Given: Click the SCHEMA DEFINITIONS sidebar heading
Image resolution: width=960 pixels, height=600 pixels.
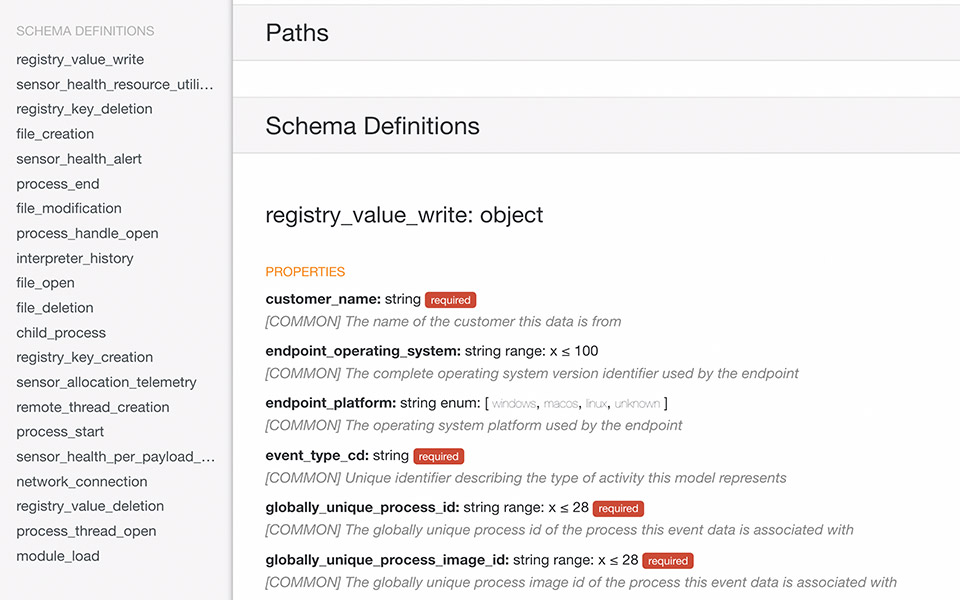Looking at the screenshot, I should 85,31.
